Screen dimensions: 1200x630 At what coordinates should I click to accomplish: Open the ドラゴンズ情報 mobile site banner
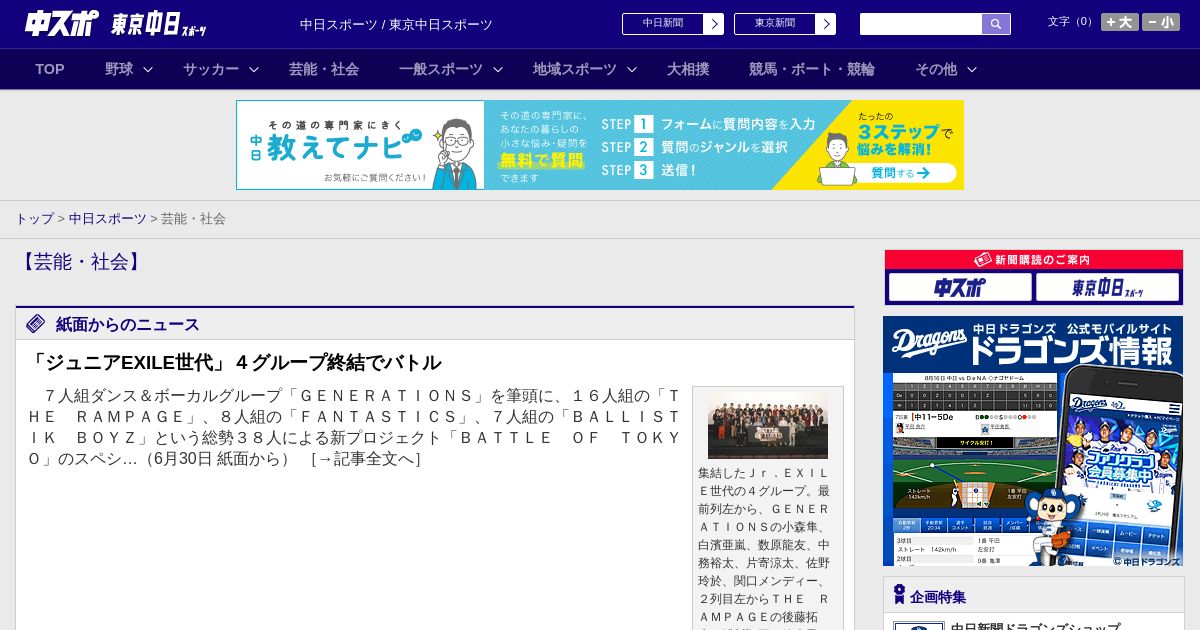click(1033, 441)
